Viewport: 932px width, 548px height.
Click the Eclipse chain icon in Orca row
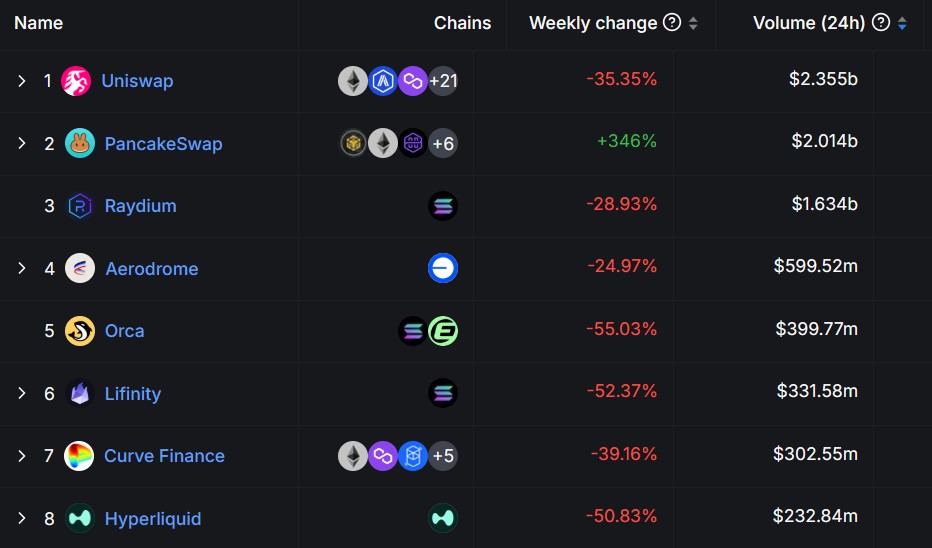[443, 331]
